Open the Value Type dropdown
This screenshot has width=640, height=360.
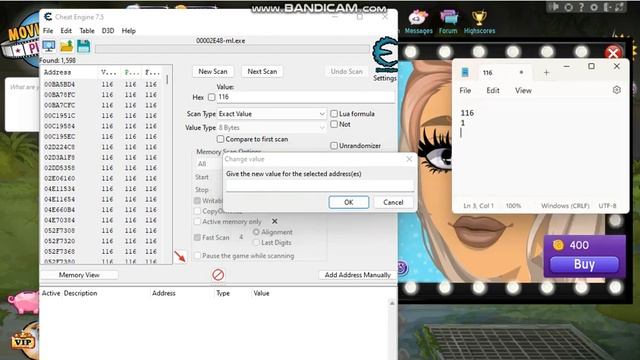[272, 128]
